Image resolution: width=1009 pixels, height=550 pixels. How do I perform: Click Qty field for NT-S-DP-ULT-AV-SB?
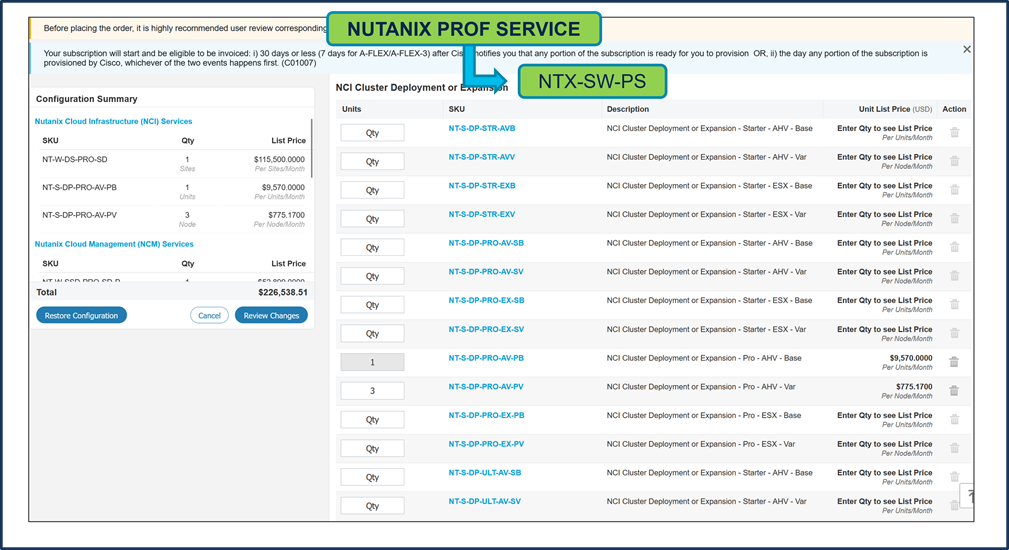[373, 477]
